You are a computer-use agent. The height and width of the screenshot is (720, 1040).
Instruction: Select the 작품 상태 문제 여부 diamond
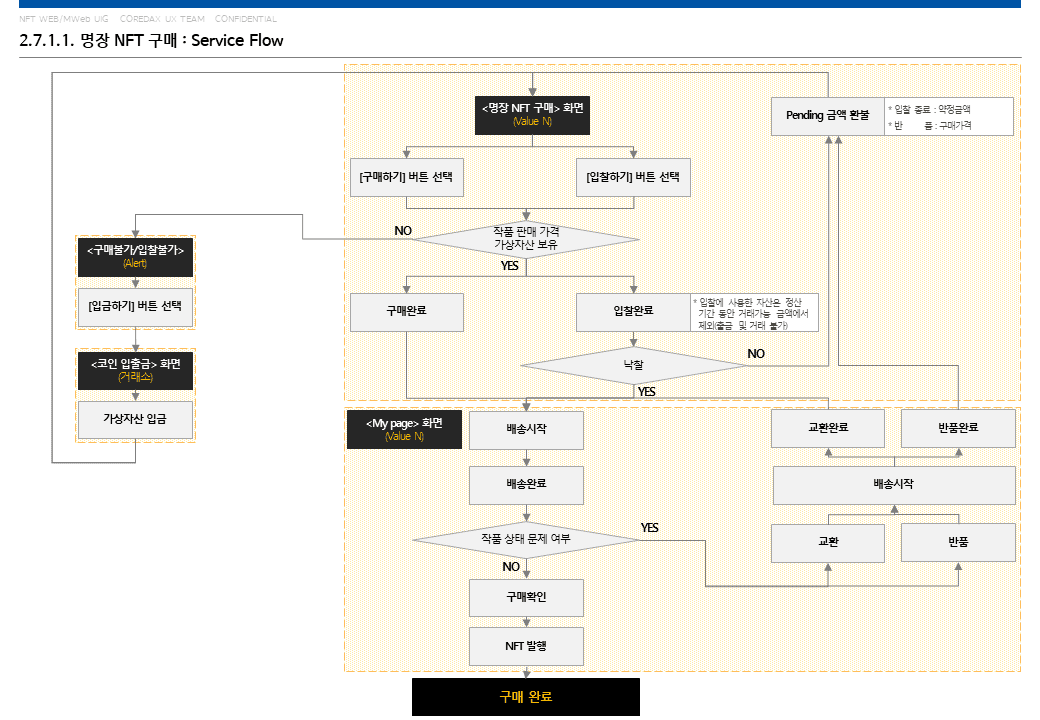(526, 540)
